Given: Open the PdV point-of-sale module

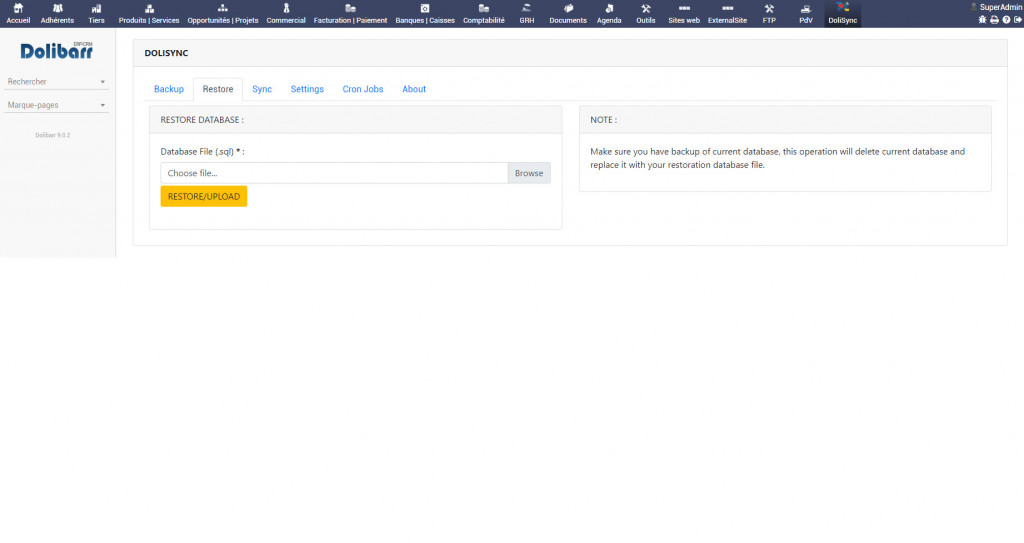Looking at the screenshot, I should pyautogui.click(x=806, y=13).
